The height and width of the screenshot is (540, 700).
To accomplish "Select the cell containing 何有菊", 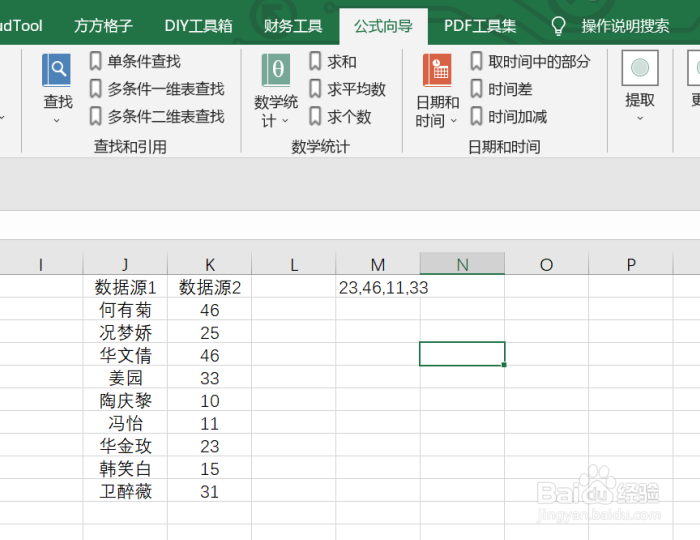I will [x=125, y=310].
